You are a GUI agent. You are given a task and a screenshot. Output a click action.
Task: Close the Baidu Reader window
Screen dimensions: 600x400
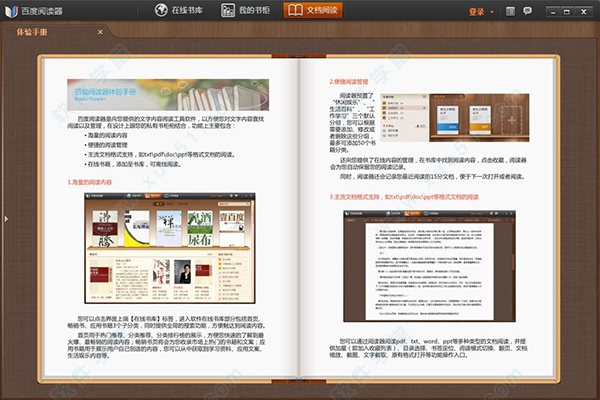pos(584,12)
